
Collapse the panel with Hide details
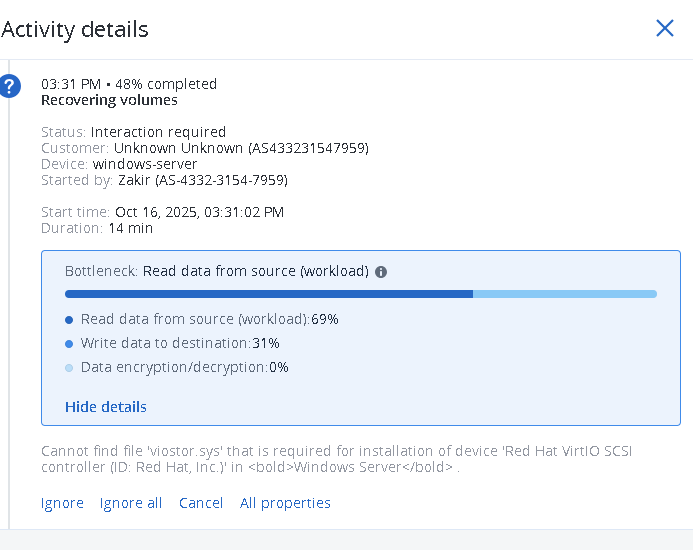point(106,407)
